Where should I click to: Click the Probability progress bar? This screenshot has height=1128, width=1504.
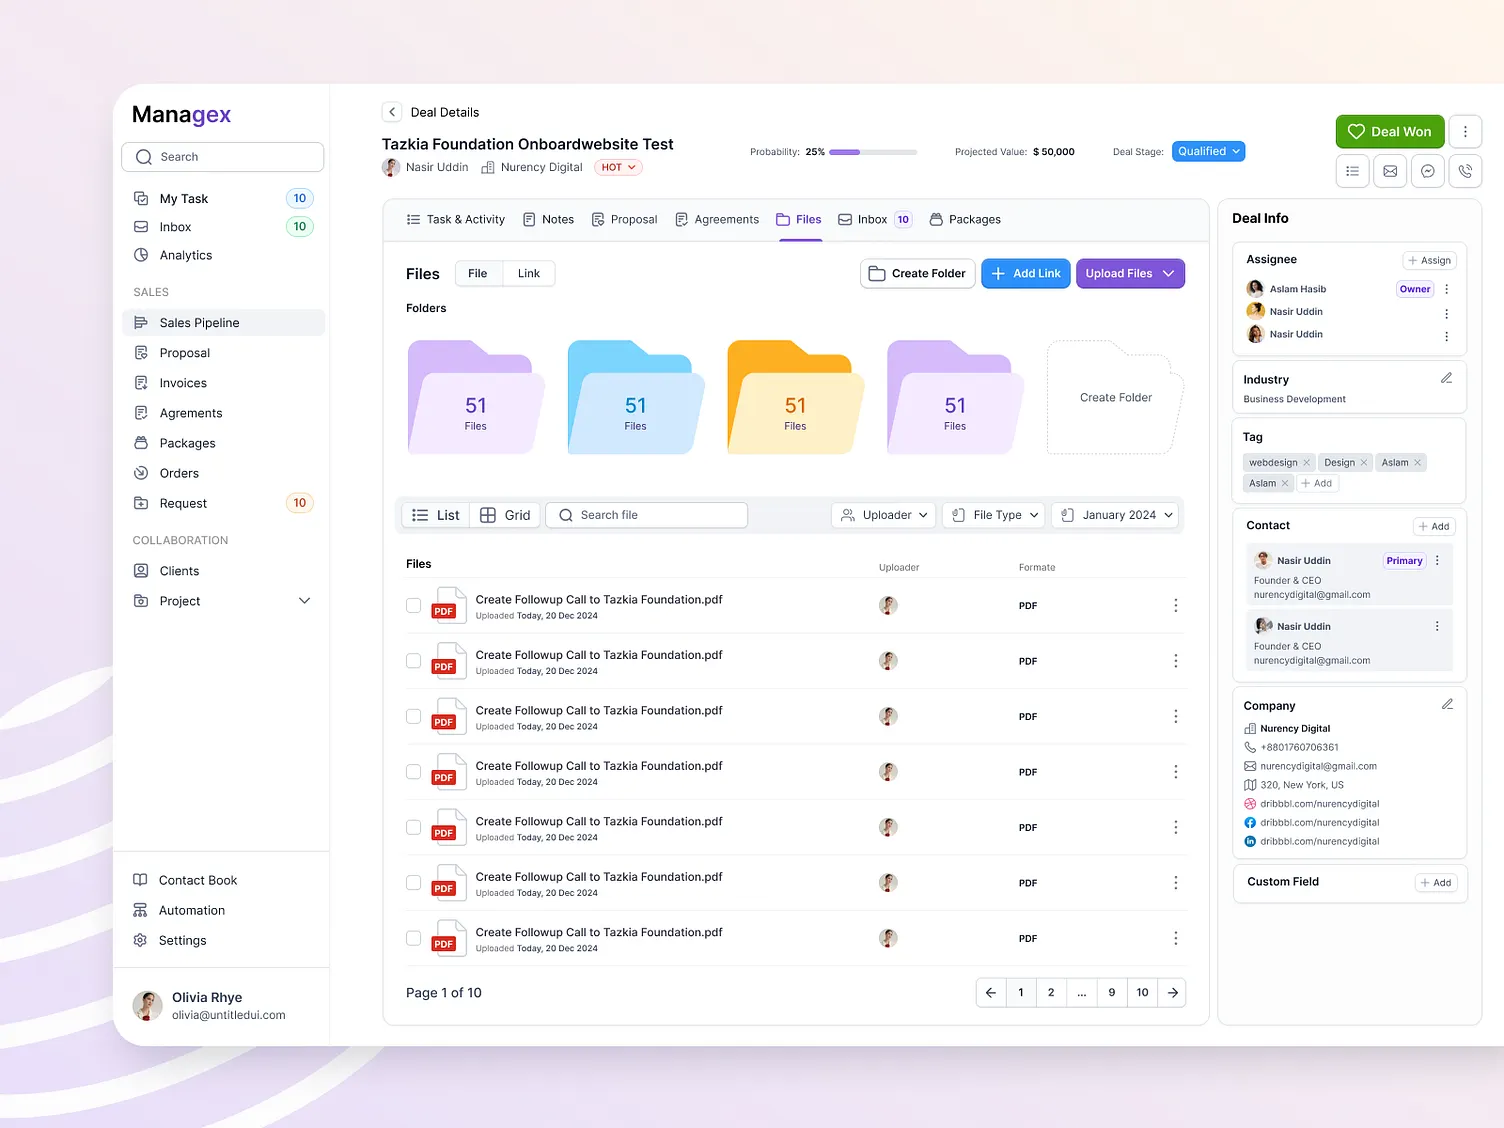(873, 152)
